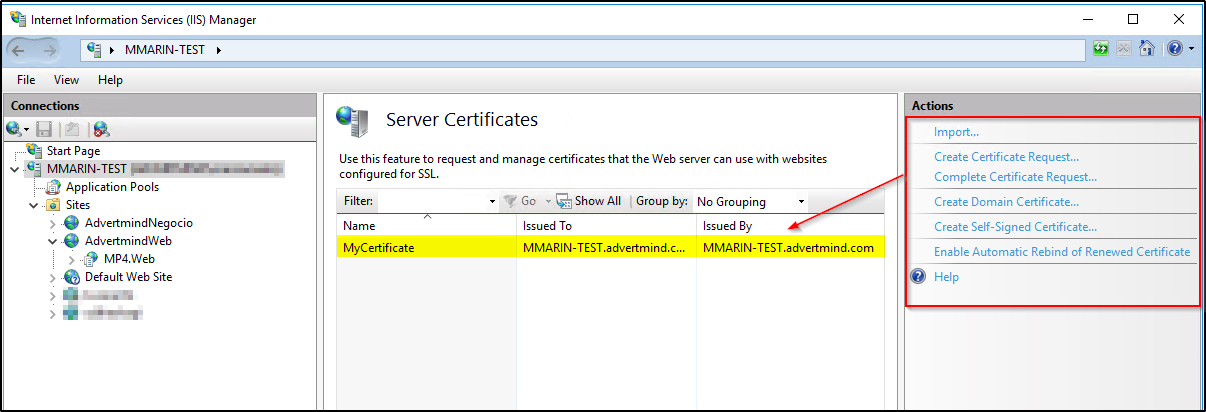Click the Import... action link
Screen dimensions: 1206x412
coord(956,132)
